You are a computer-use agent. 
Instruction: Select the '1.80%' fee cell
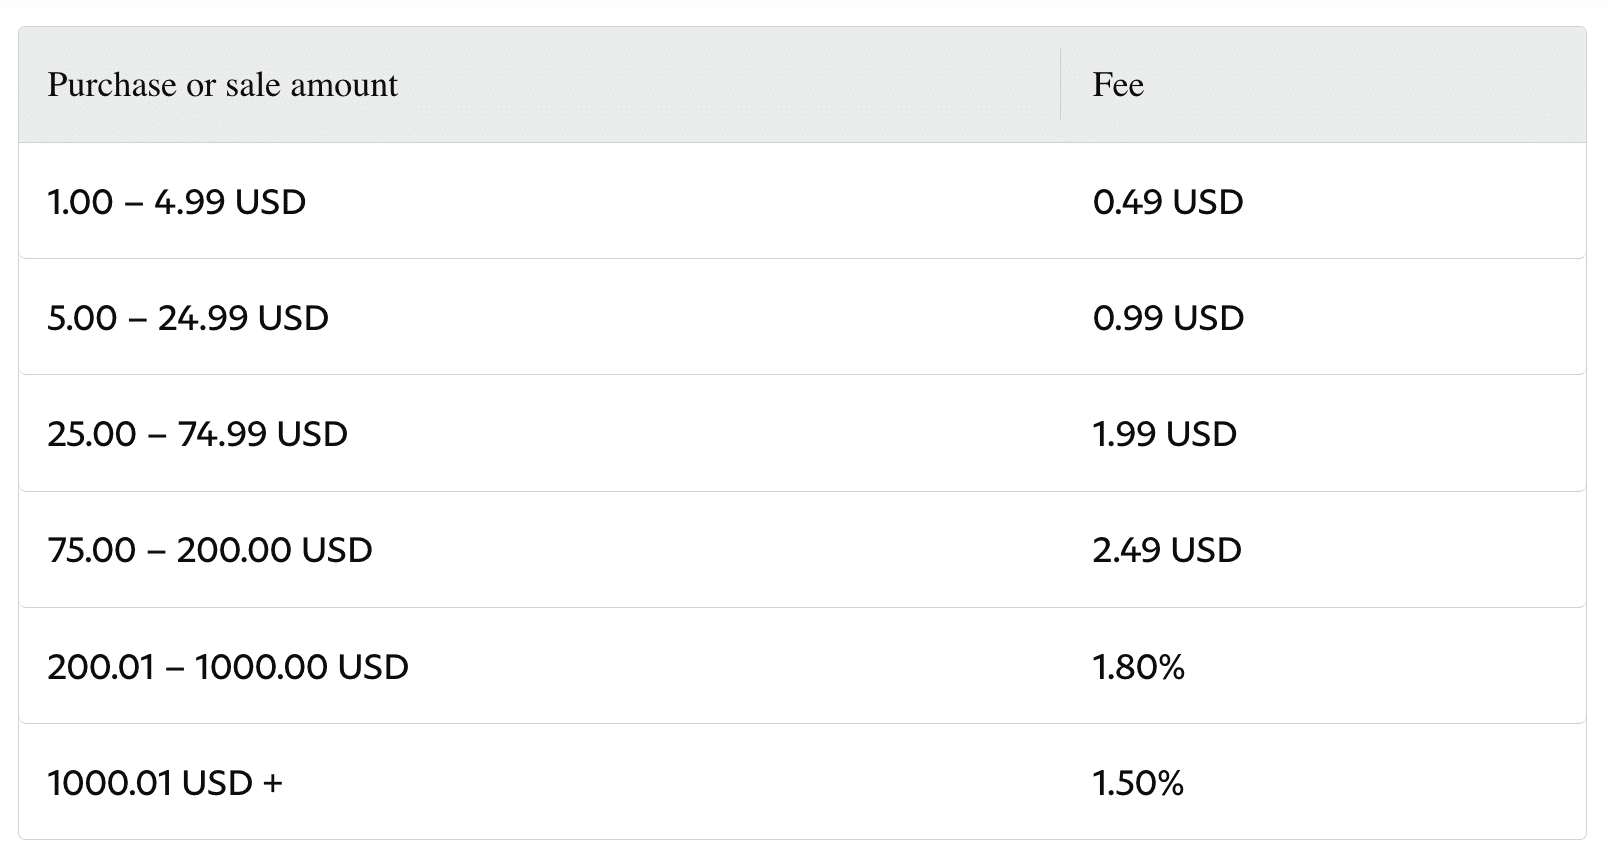pyautogui.click(x=1323, y=665)
